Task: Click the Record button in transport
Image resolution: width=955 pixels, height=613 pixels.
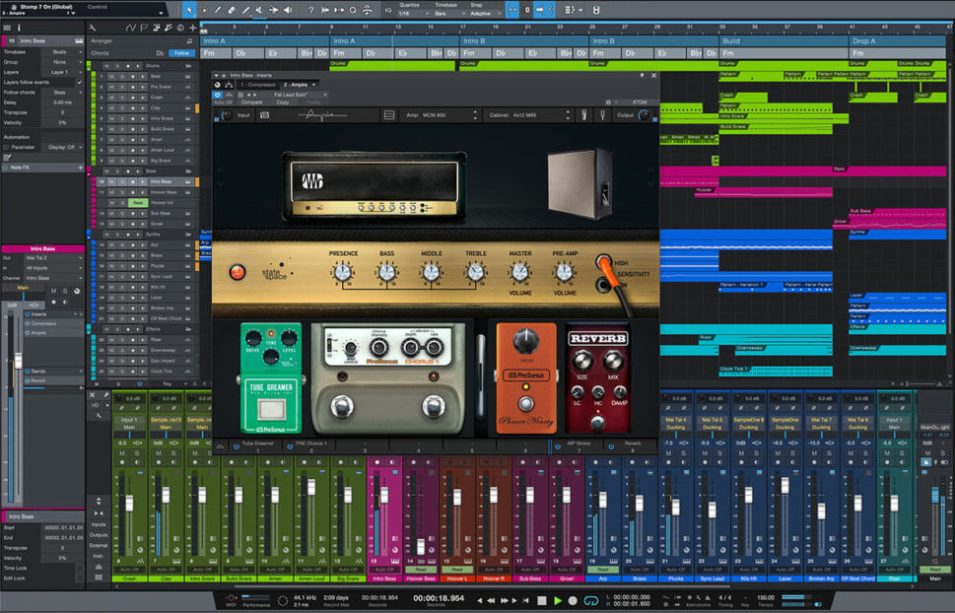Action: (x=573, y=600)
